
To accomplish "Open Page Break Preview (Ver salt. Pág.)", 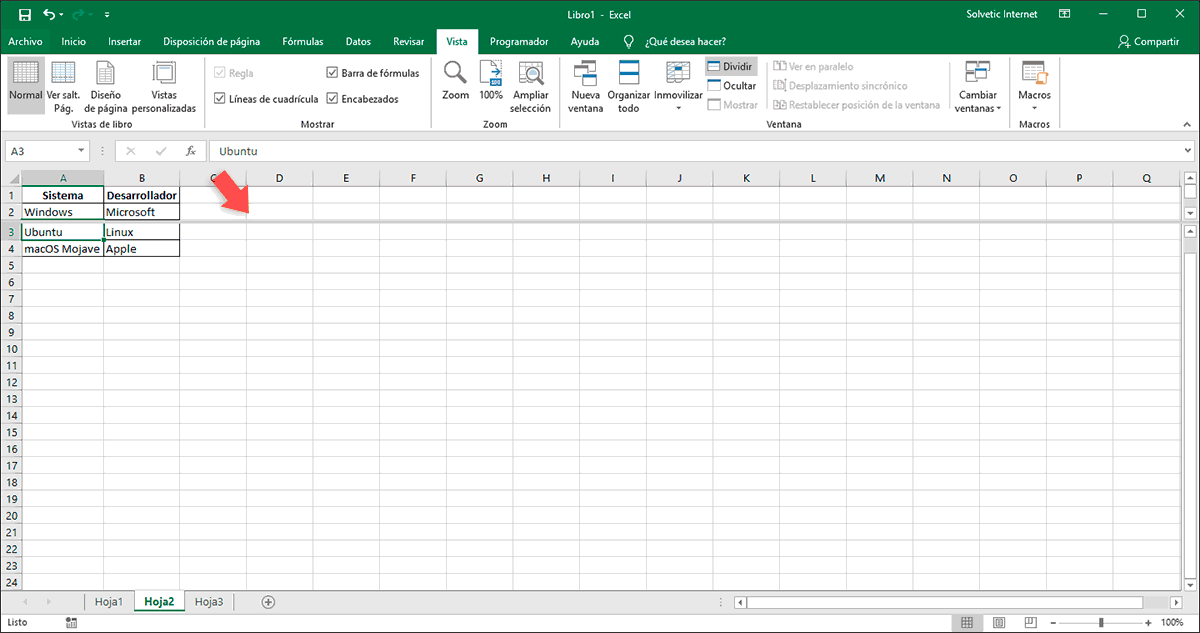I will (x=64, y=85).
